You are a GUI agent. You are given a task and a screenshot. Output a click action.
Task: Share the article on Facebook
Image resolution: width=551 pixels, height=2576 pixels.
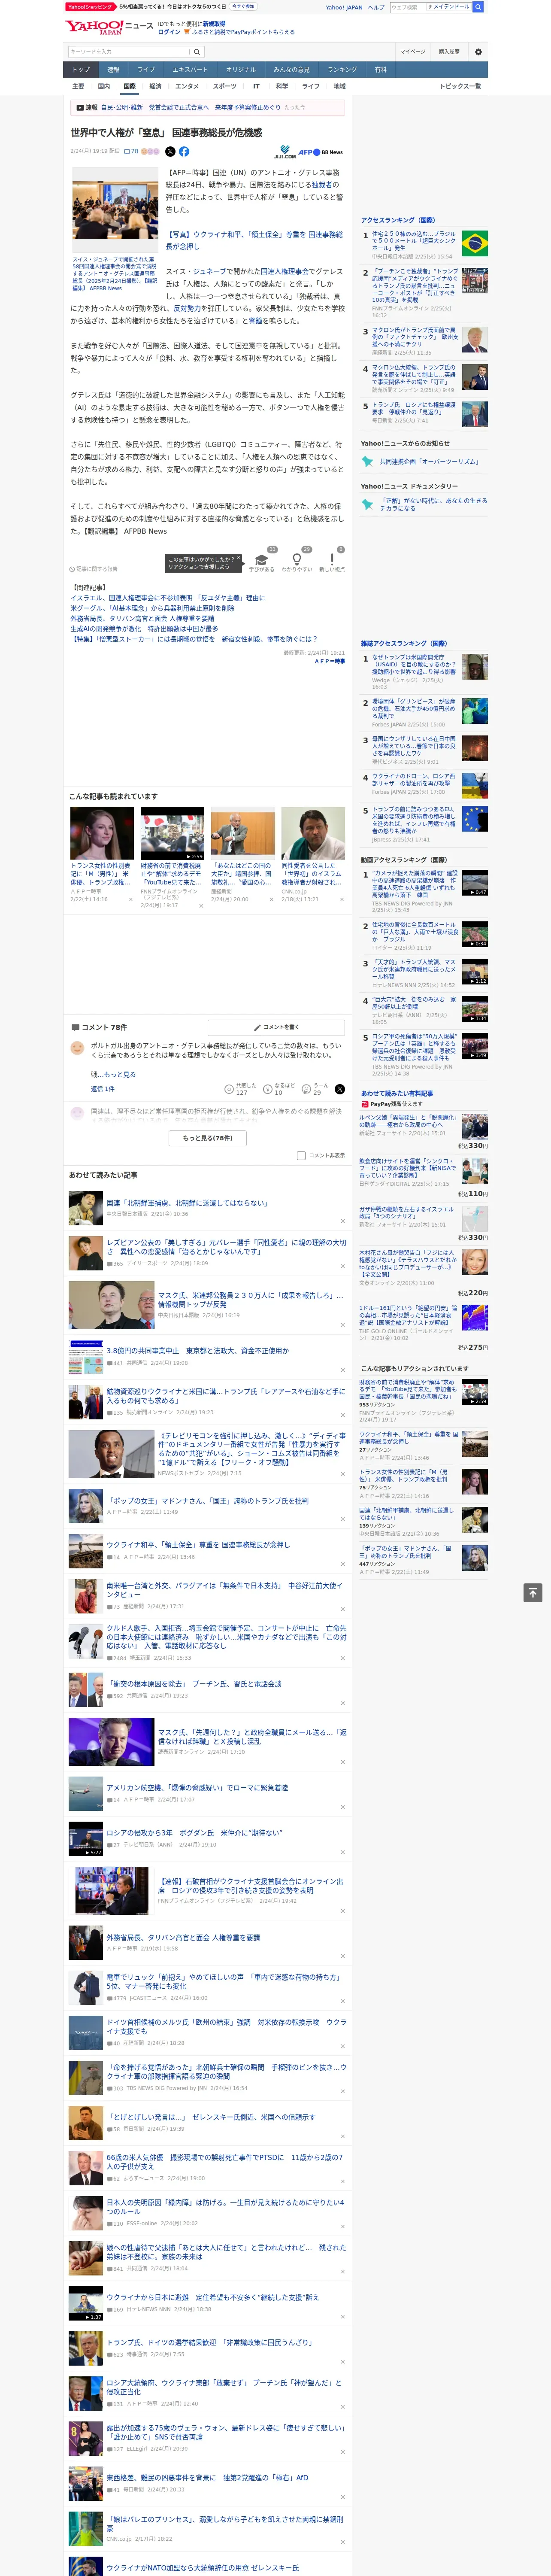tap(184, 152)
